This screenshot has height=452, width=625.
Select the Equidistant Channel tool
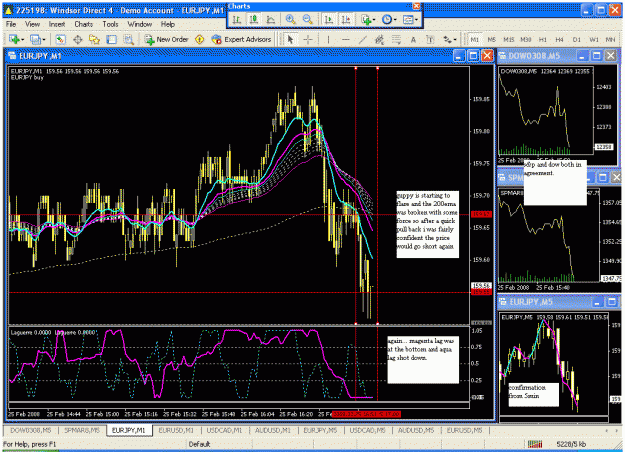379,39
